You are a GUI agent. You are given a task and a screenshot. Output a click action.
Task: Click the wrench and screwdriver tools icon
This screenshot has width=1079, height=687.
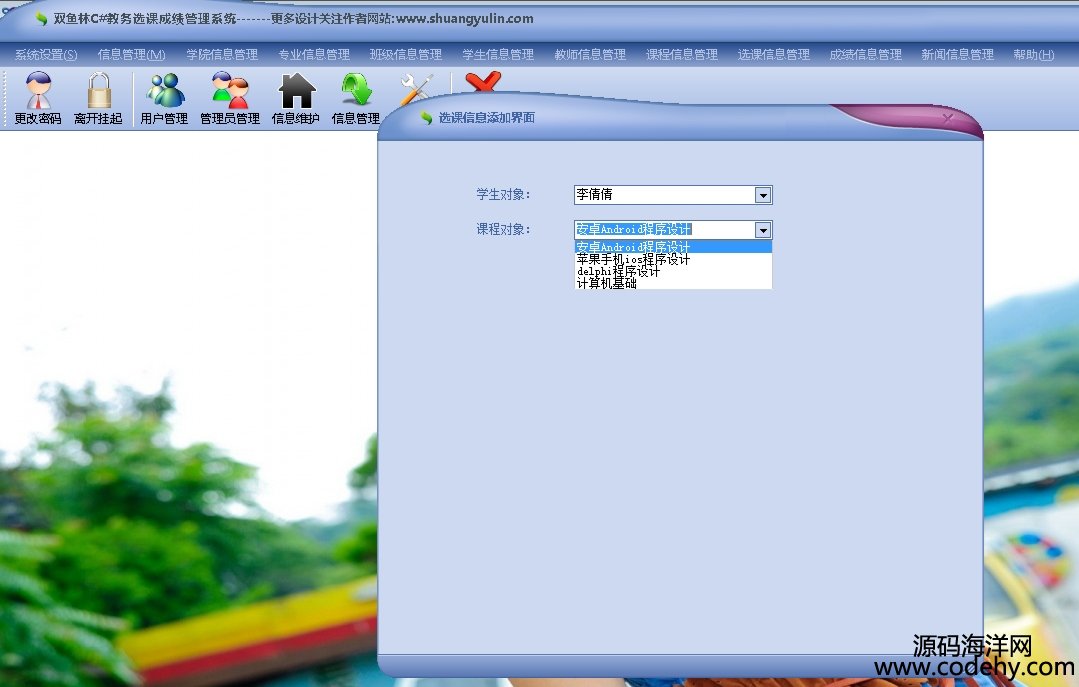point(416,89)
